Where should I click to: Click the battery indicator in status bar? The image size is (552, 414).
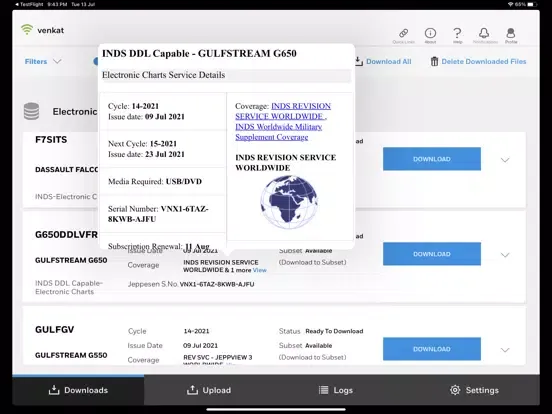point(532,5)
